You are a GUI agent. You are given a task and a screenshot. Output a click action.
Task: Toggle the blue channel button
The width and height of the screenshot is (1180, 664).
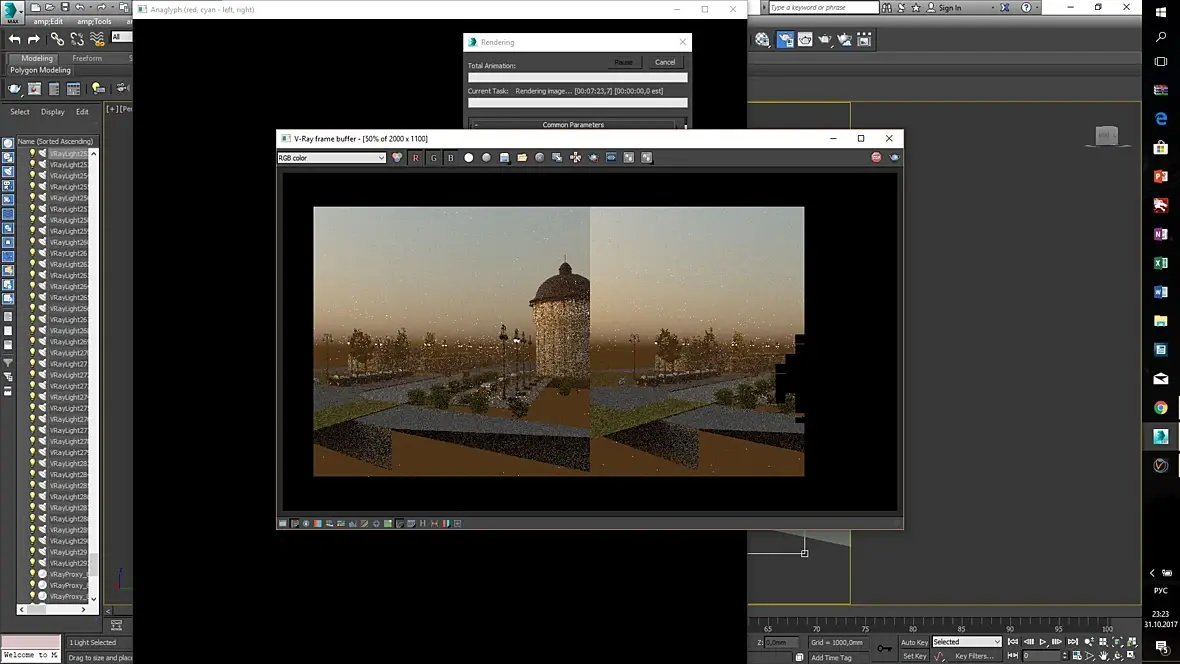[450, 158]
